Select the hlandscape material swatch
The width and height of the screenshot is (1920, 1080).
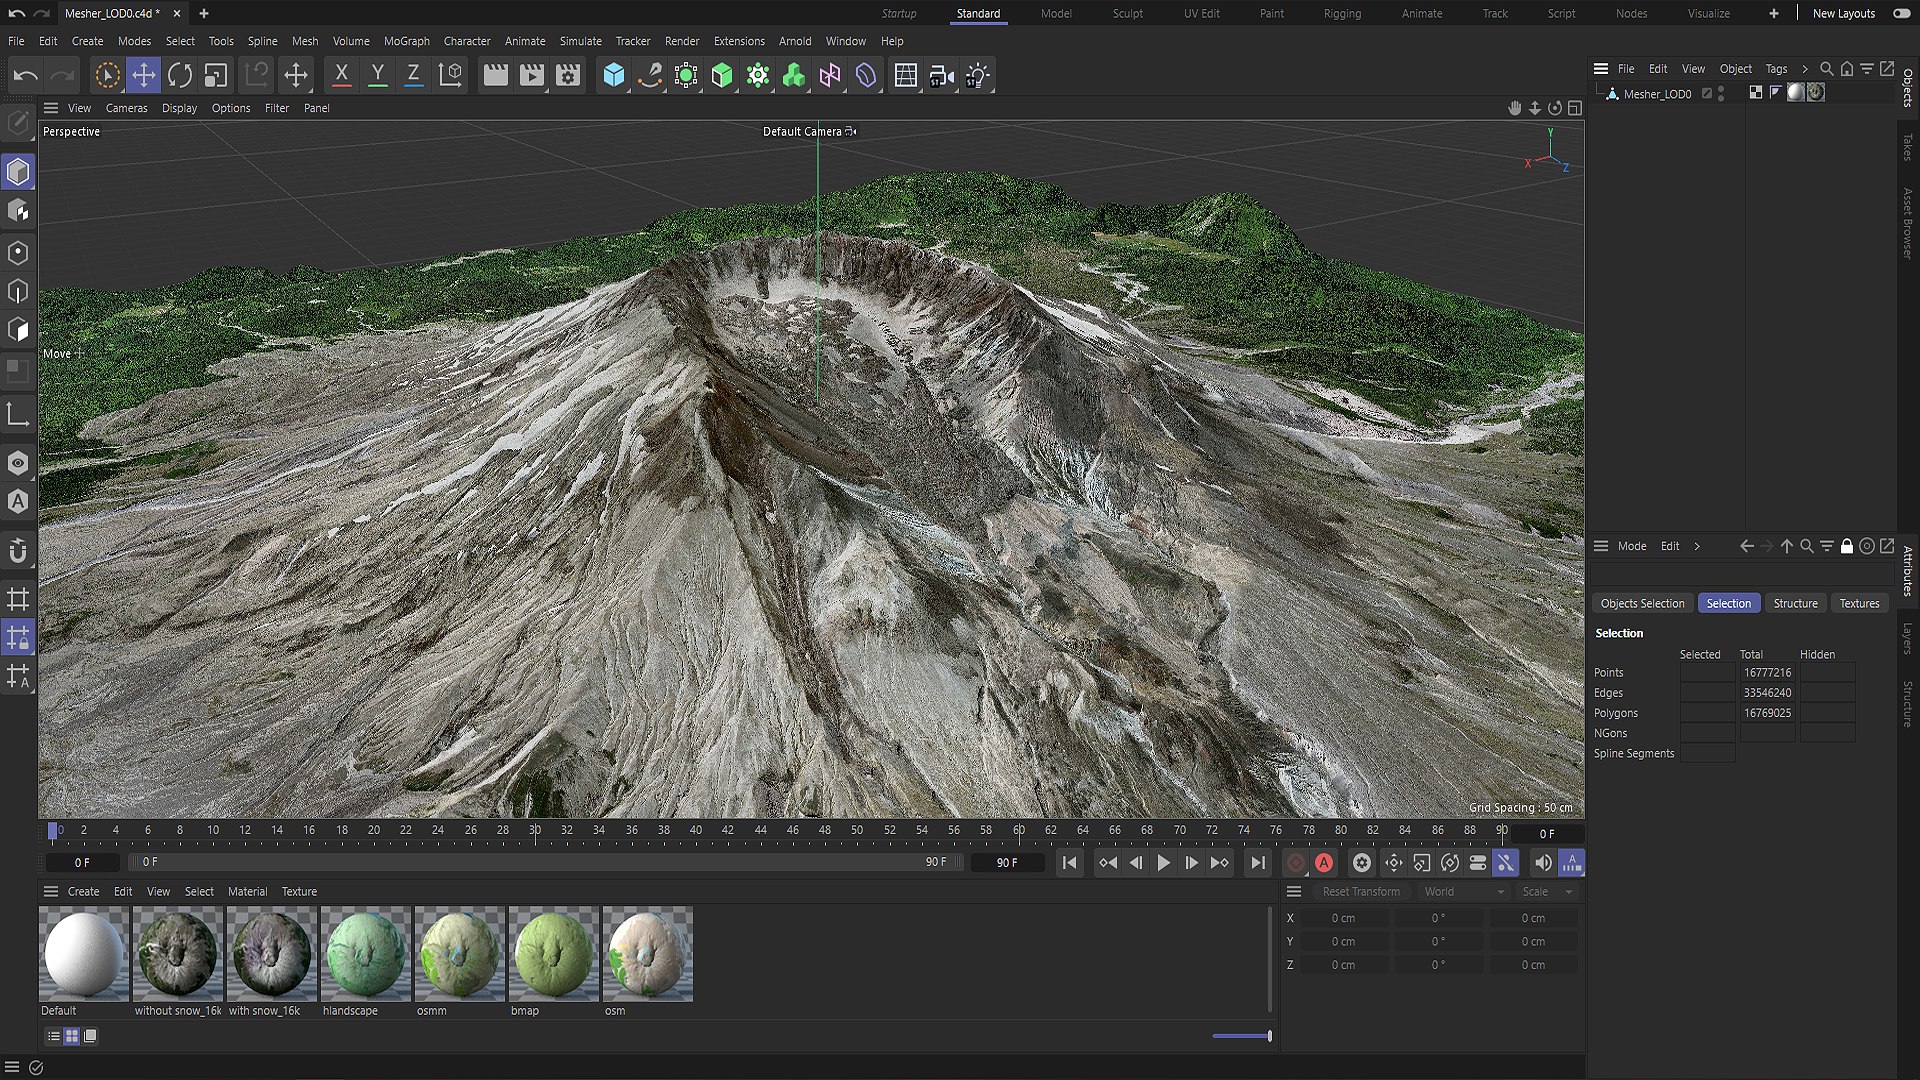pos(366,953)
